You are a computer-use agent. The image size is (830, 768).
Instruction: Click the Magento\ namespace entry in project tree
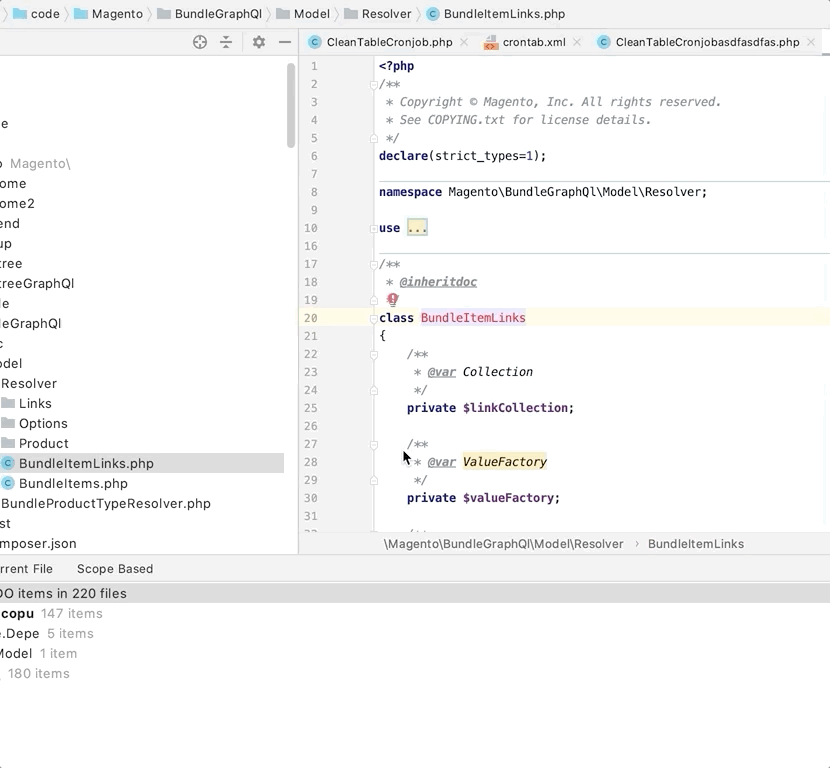point(40,164)
